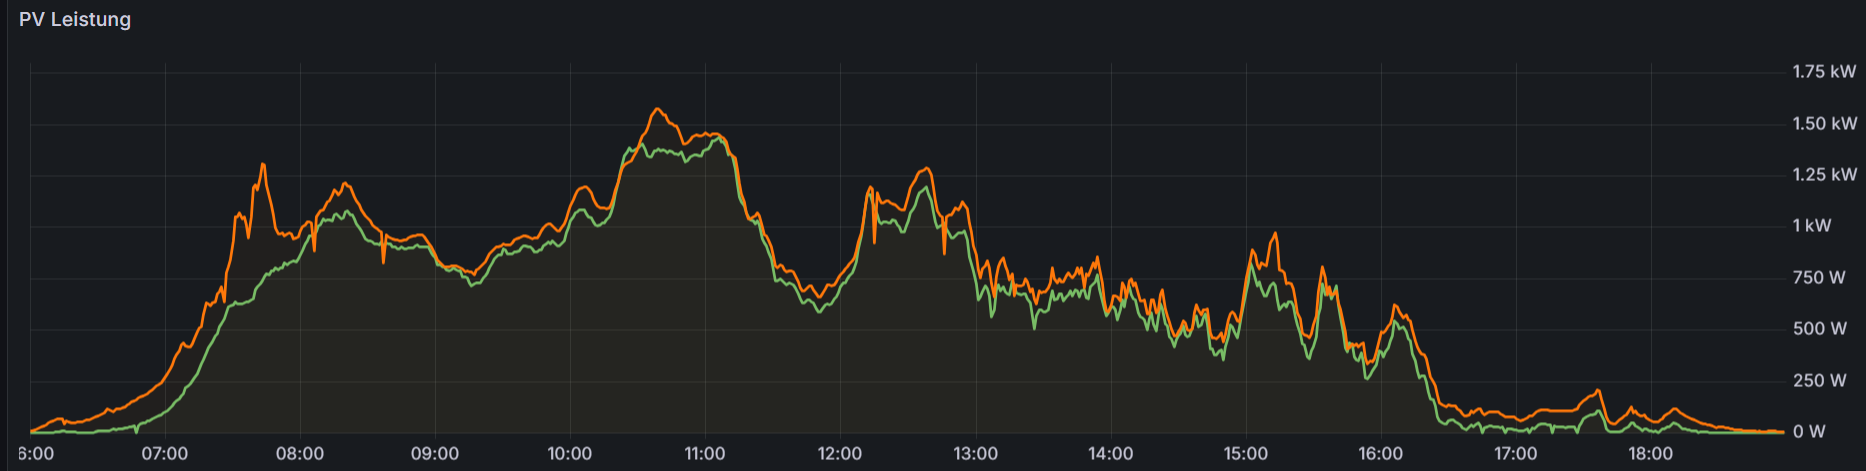
Task: Select the 12:00 tick on the time axis
Action: click(x=840, y=454)
